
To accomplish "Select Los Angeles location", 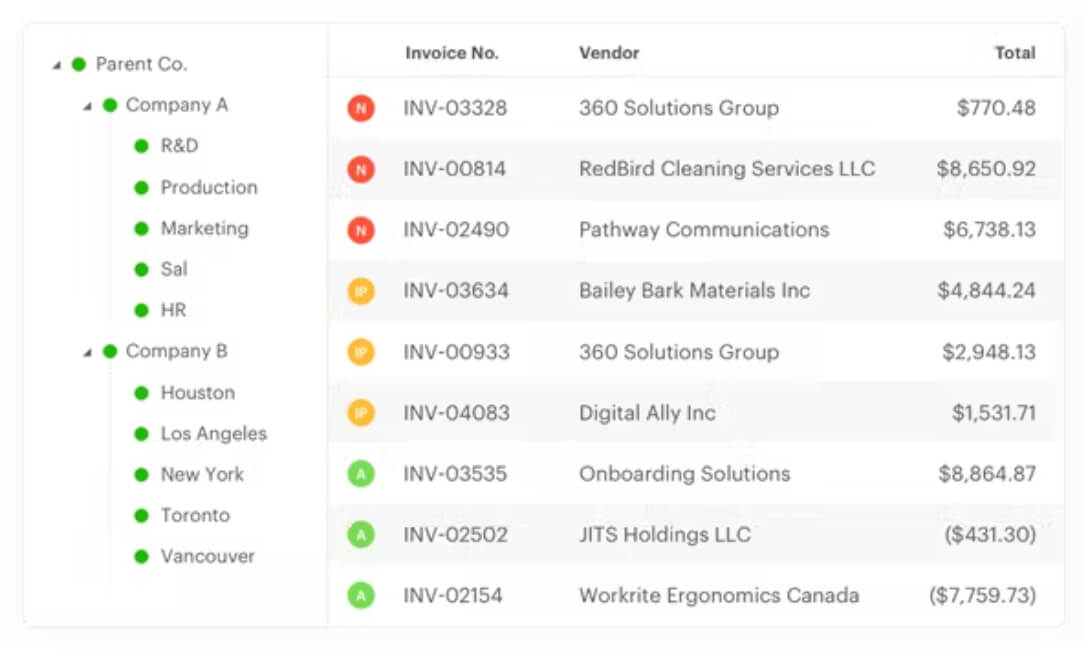I will pos(214,434).
